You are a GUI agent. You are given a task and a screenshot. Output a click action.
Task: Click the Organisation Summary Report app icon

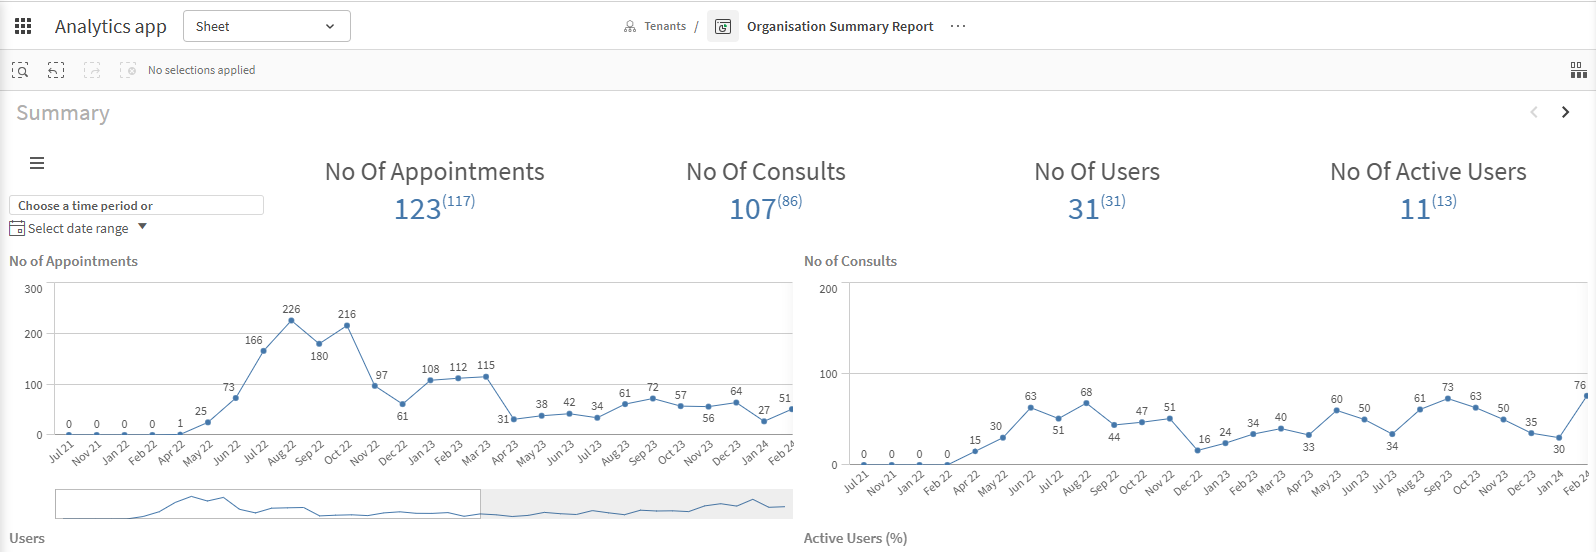click(x=723, y=26)
